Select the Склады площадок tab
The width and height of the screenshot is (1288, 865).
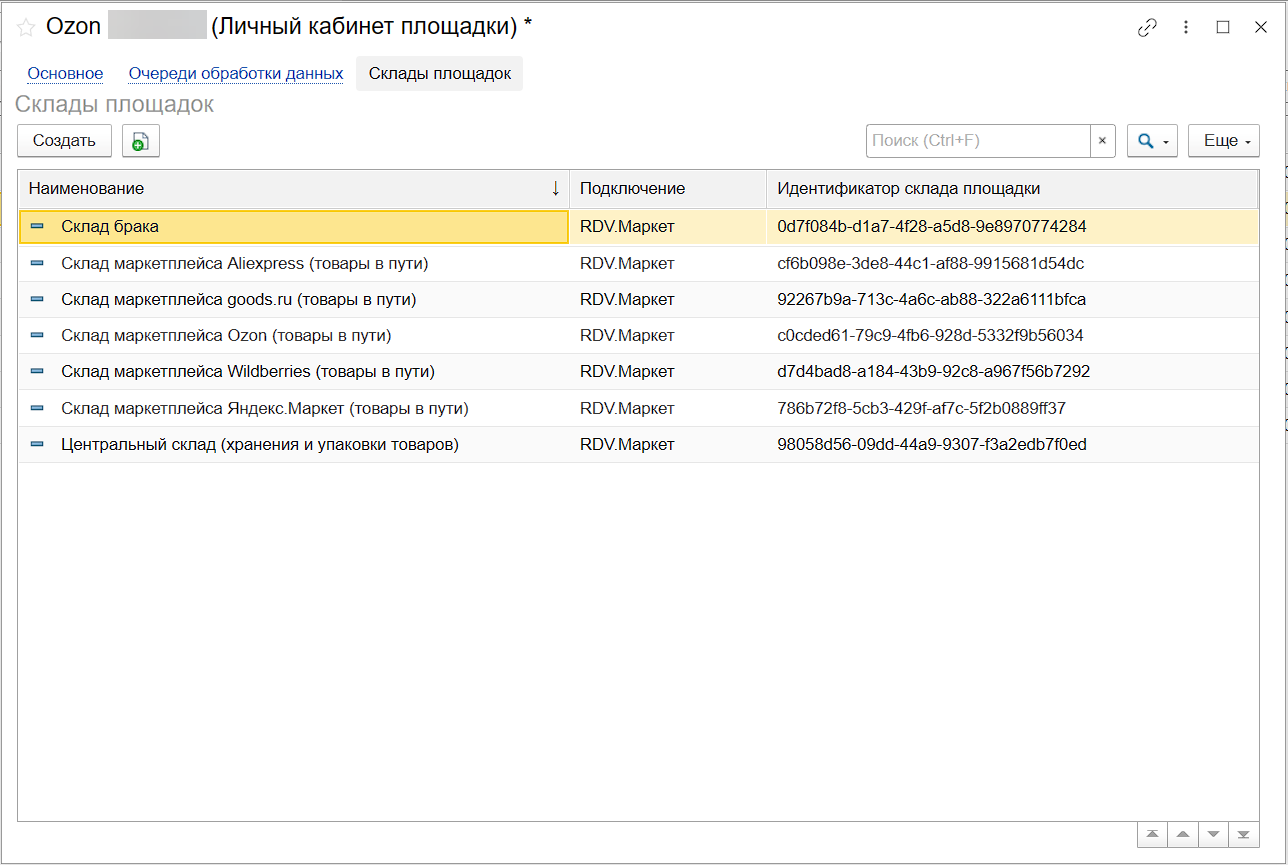pos(439,74)
